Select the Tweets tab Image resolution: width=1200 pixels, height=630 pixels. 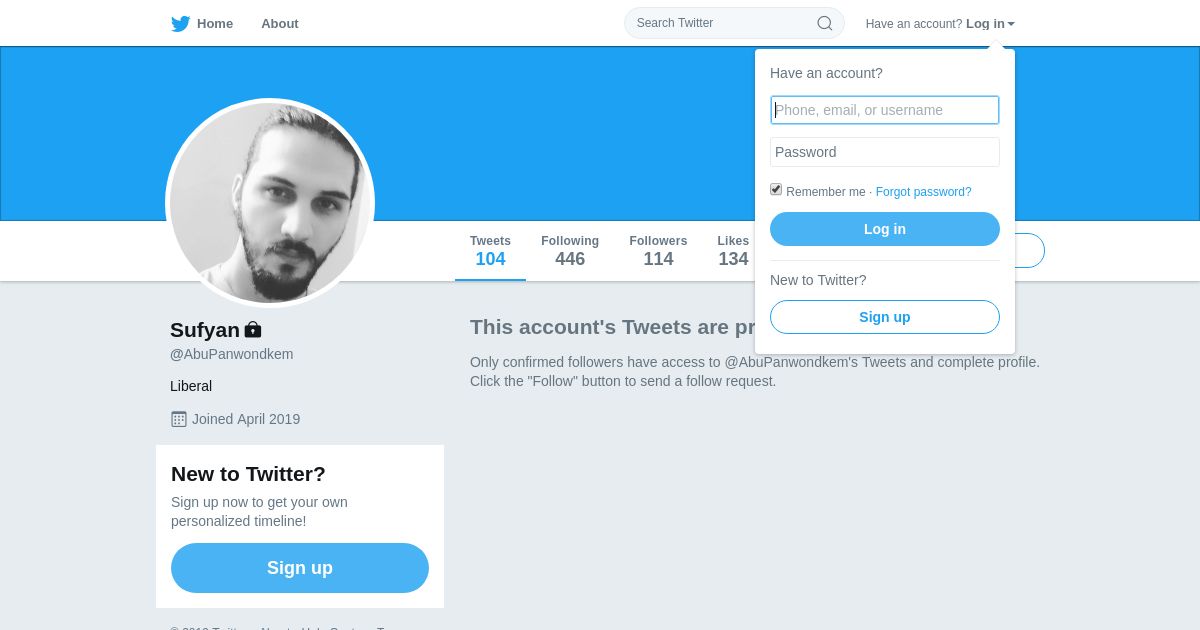(x=490, y=251)
